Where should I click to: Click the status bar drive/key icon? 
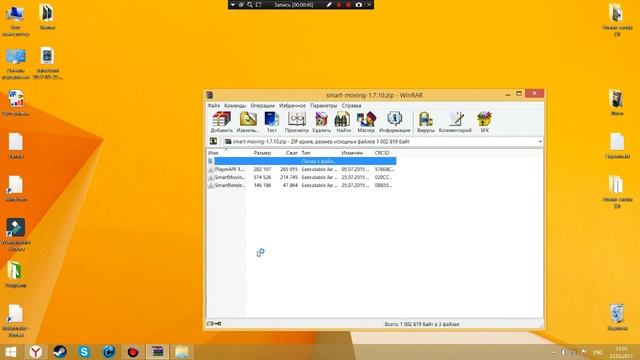214,324
